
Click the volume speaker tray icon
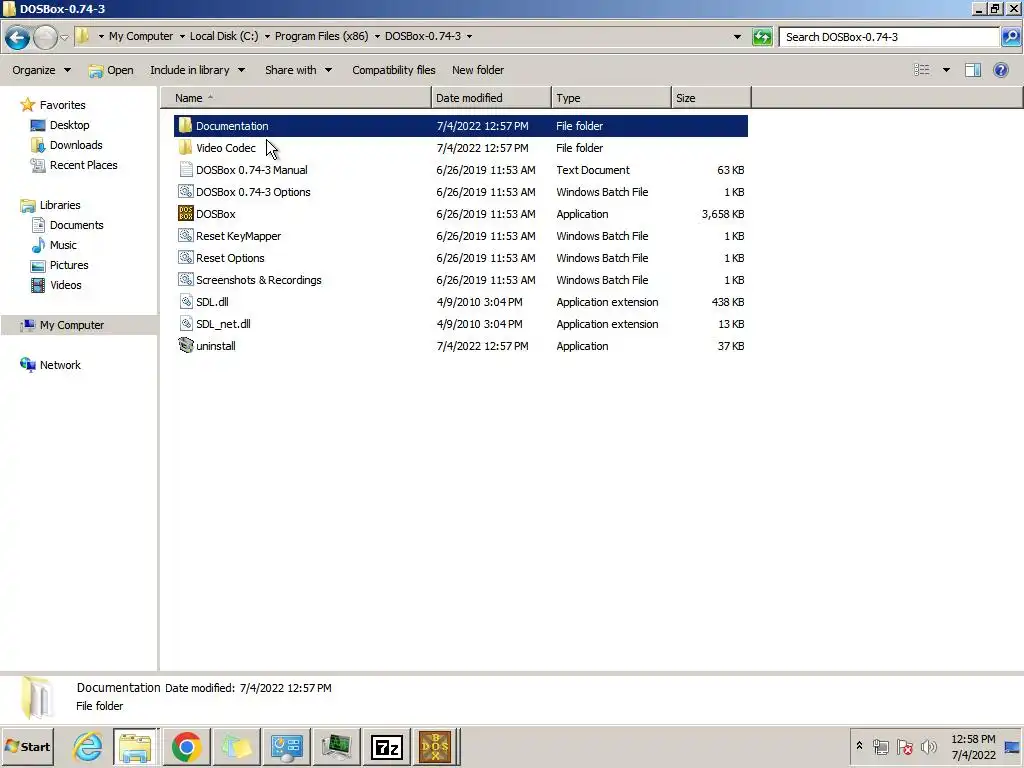[x=928, y=746]
